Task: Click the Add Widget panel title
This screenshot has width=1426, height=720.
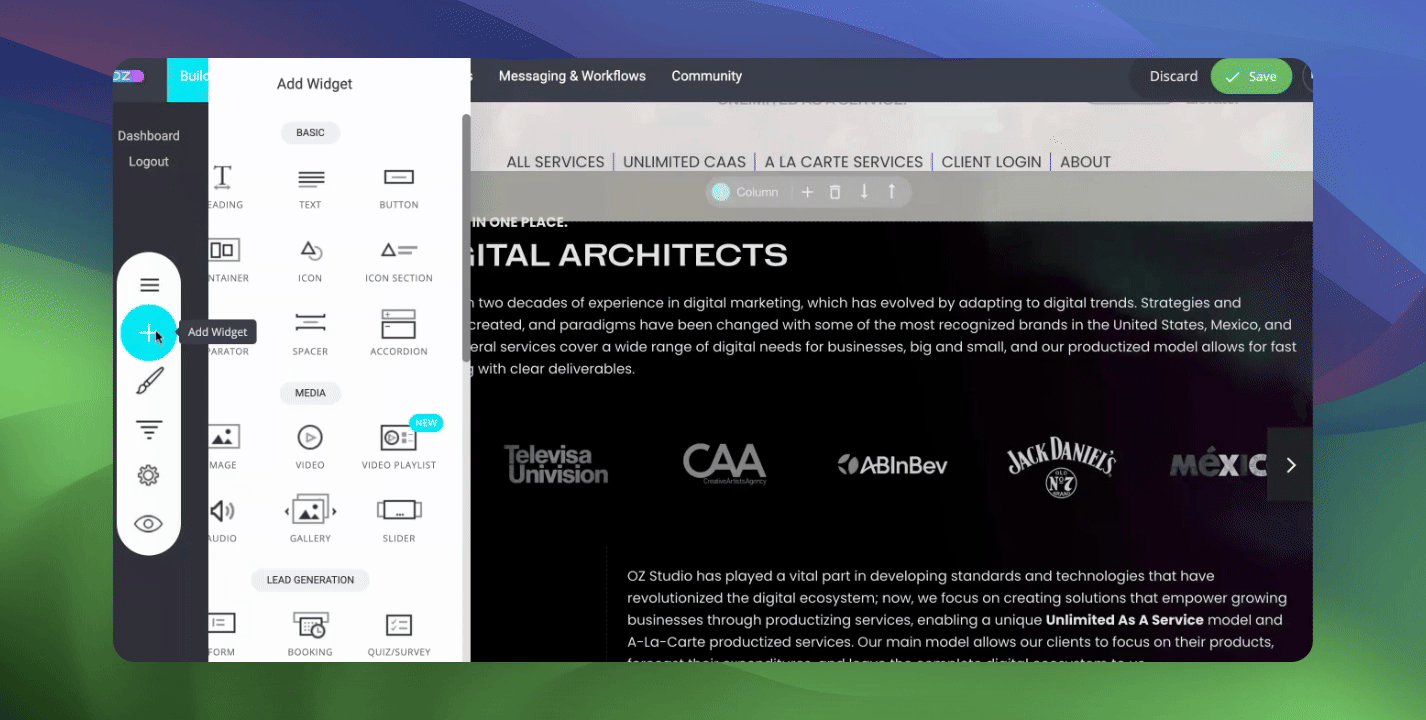Action: click(x=314, y=84)
